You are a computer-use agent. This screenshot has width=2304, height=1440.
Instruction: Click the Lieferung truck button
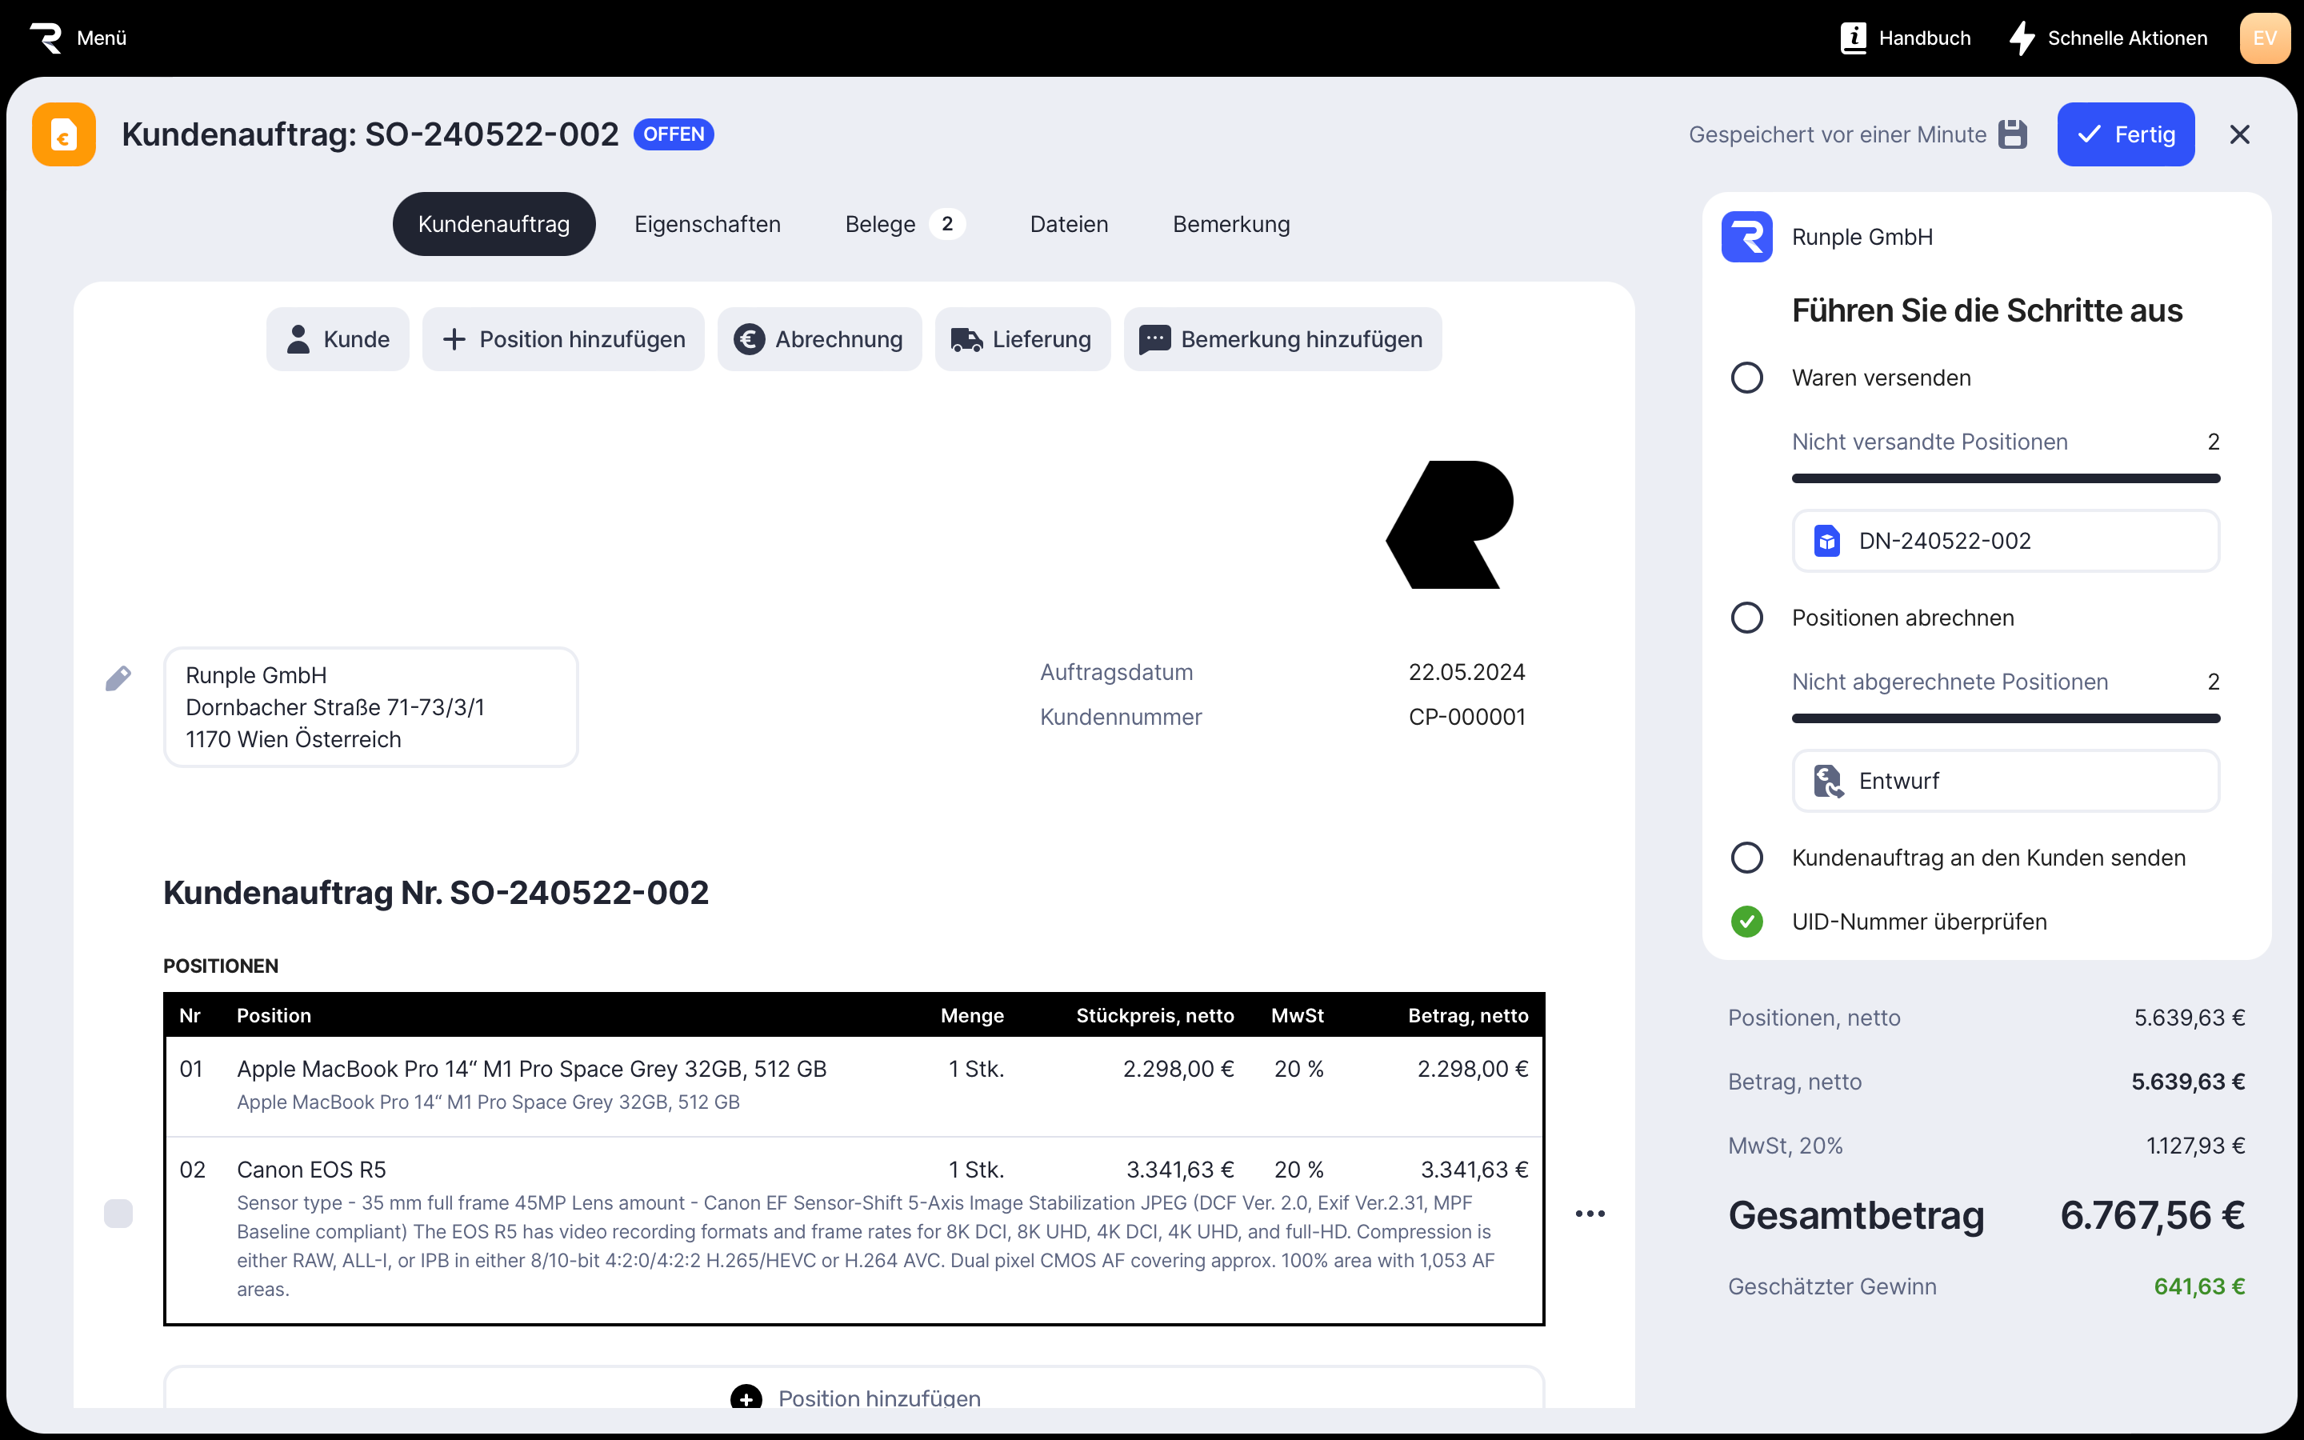pos(1022,339)
